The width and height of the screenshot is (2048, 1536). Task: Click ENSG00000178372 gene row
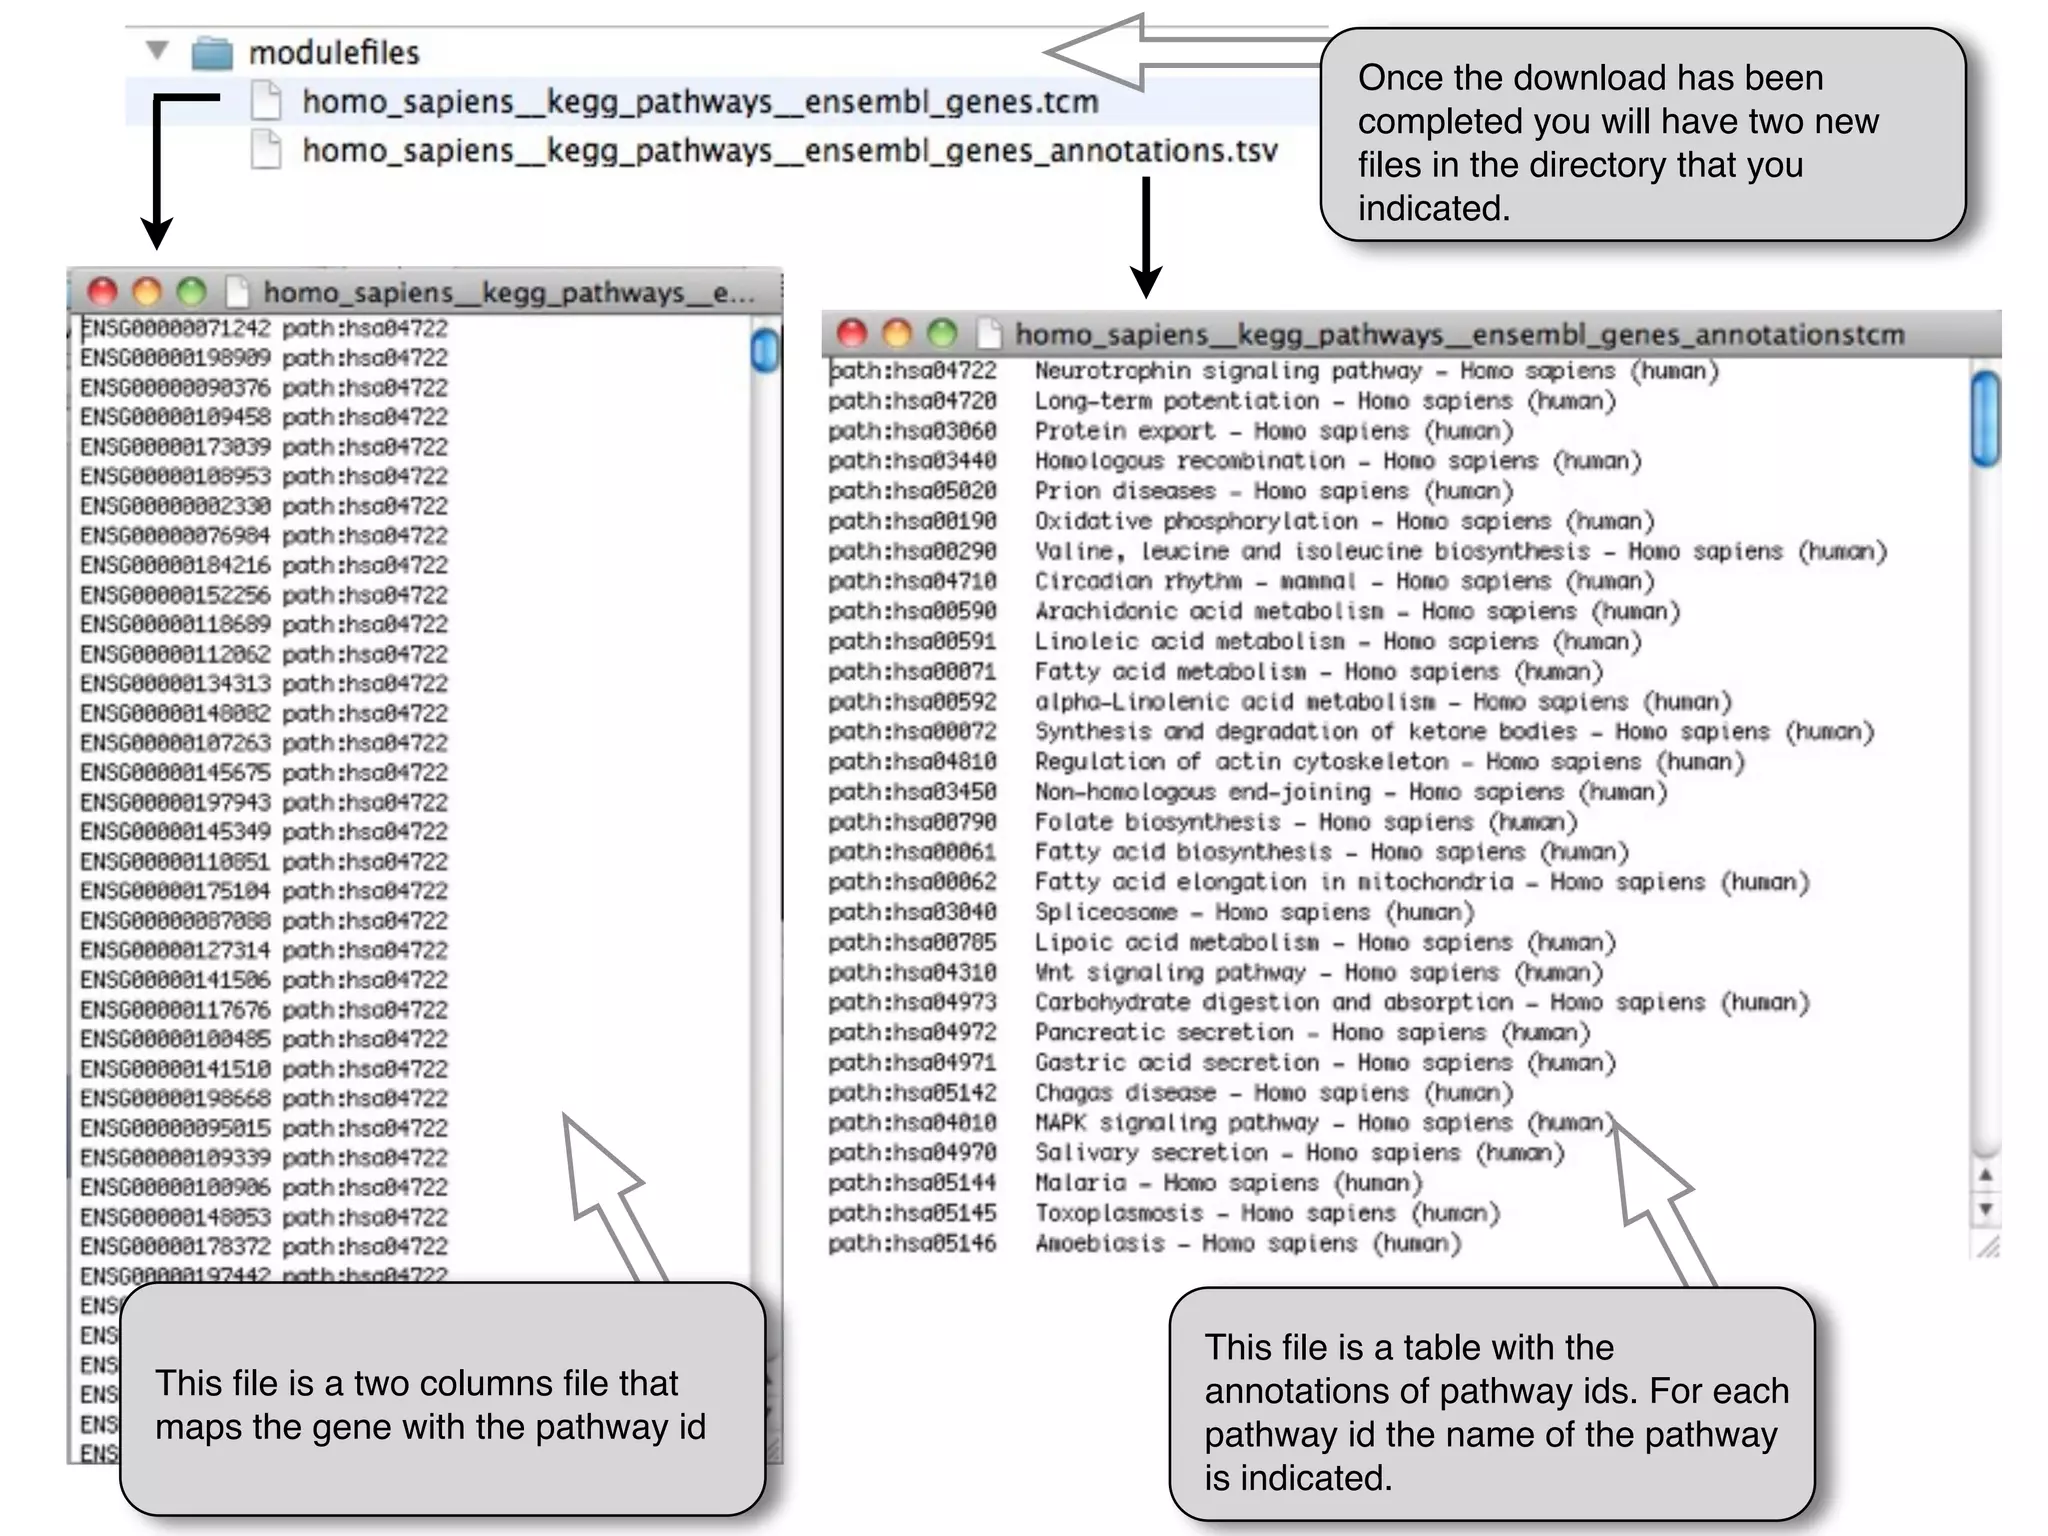pyautogui.click(x=264, y=1246)
